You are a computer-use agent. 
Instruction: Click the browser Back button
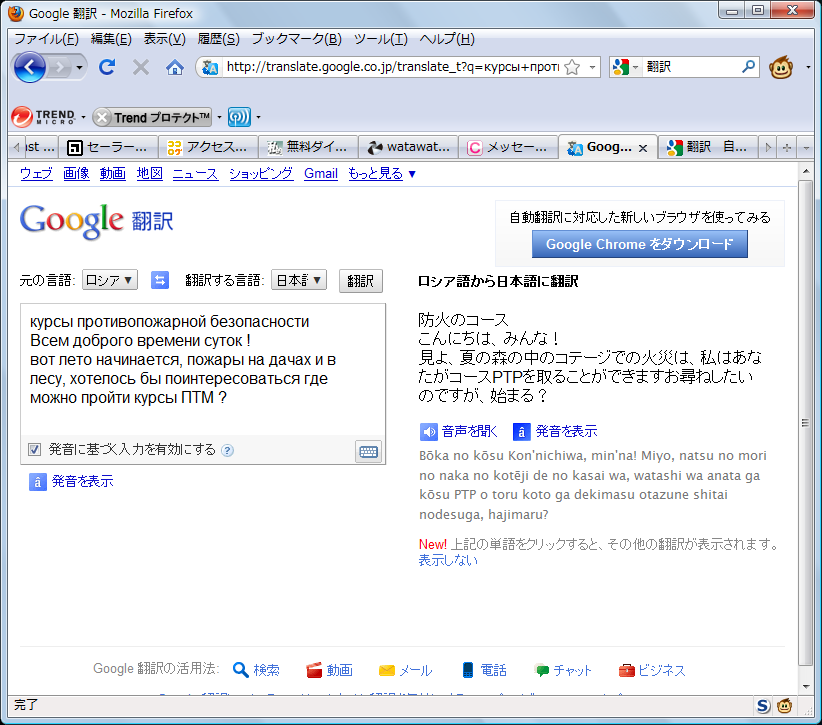pyautogui.click(x=30, y=67)
